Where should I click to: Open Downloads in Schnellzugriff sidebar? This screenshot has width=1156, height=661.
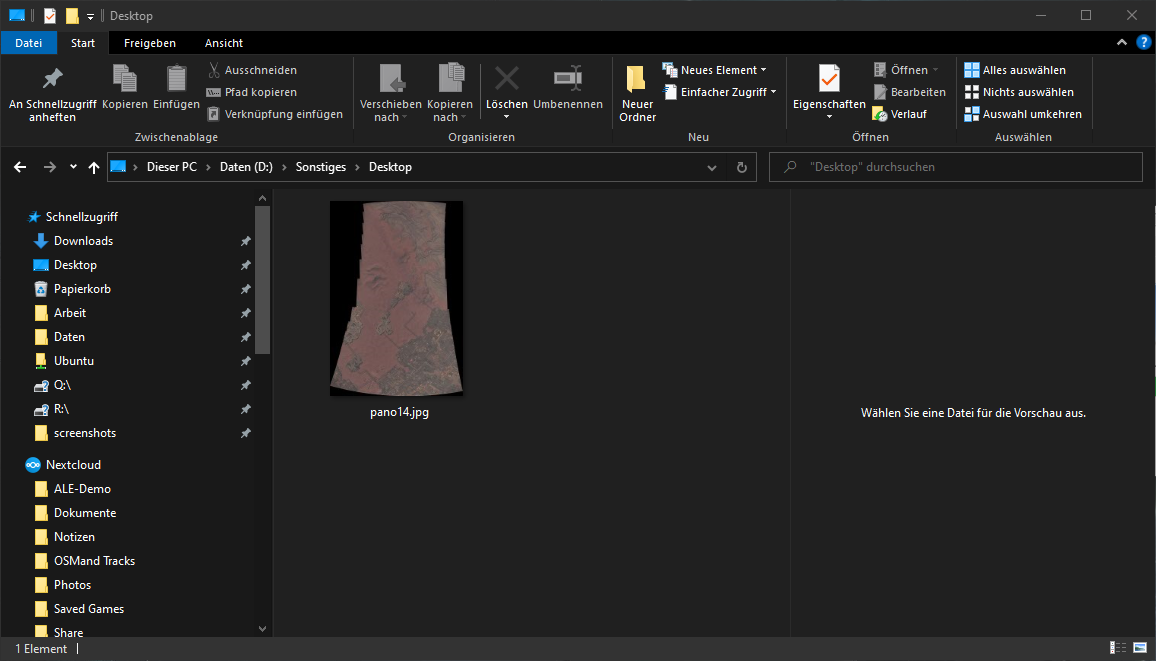click(x=83, y=241)
